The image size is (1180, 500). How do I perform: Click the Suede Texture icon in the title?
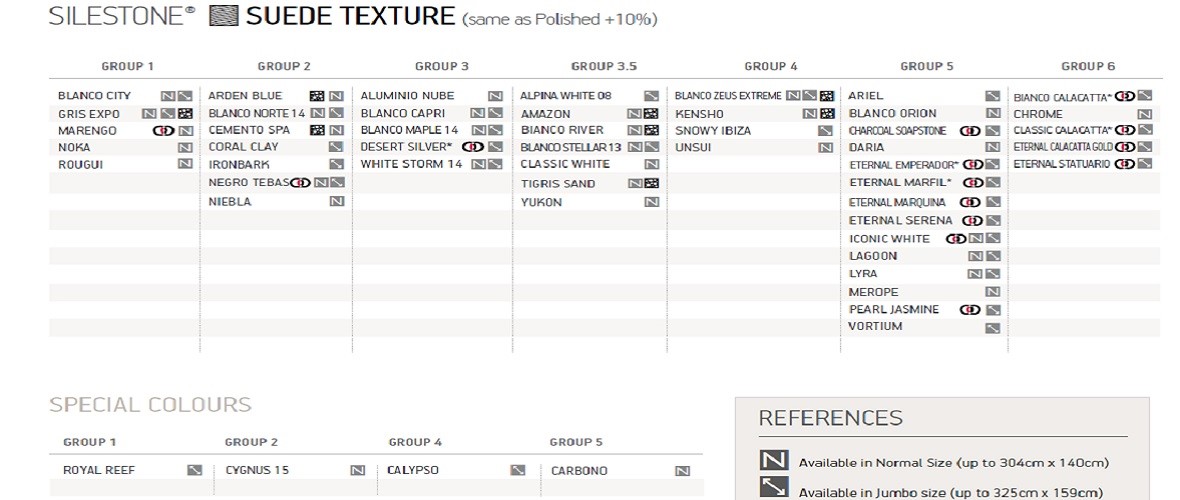click(x=224, y=16)
